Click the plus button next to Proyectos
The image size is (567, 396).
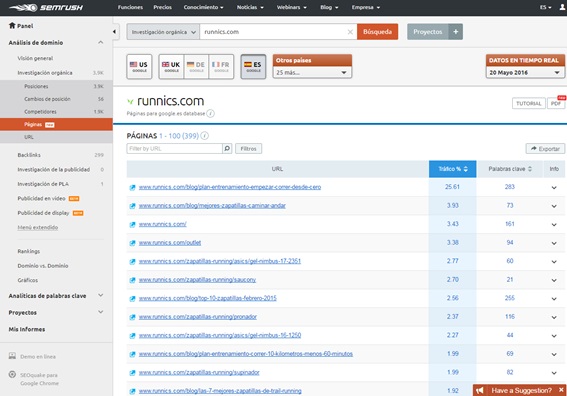(x=456, y=32)
